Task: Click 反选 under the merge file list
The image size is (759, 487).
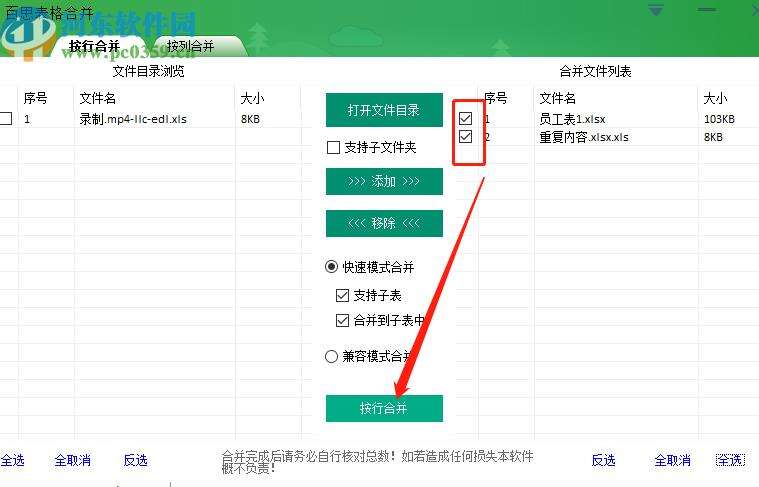Action: click(604, 460)
